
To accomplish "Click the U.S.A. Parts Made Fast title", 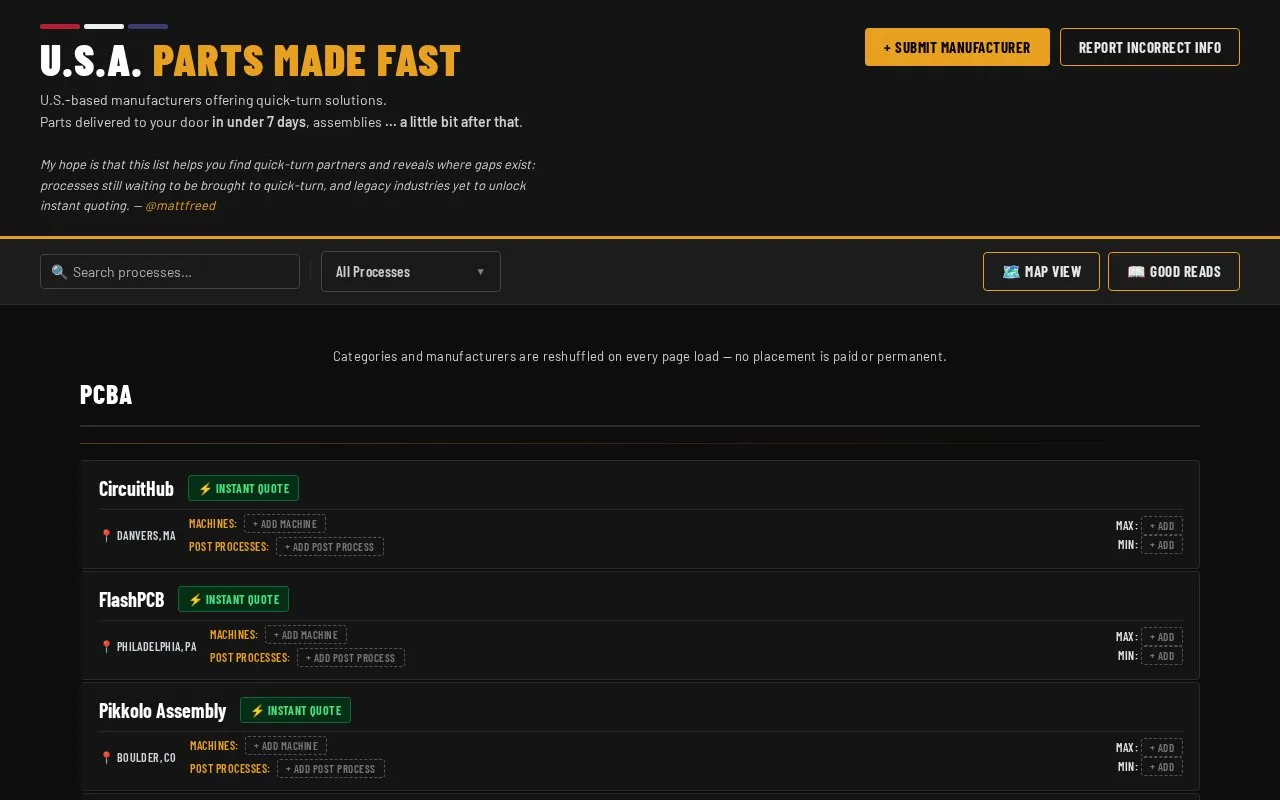I will click(250, 61).
